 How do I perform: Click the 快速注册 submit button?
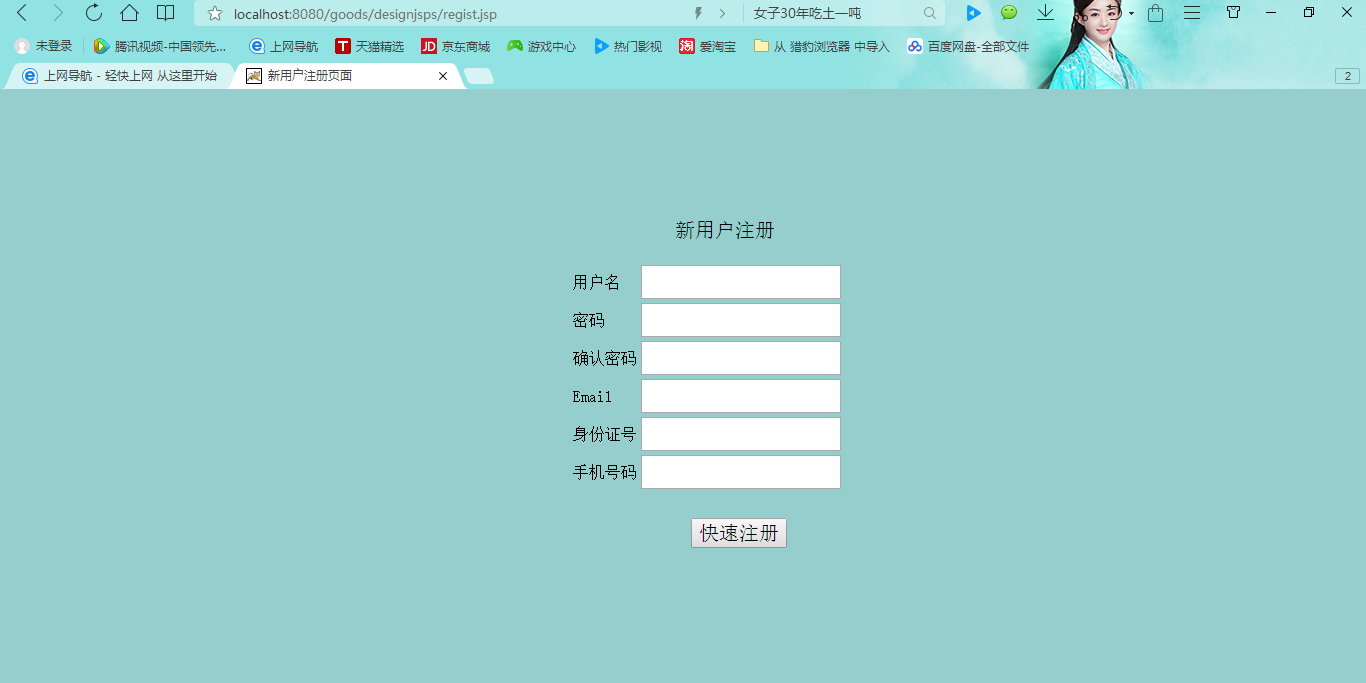coord(739,533)
